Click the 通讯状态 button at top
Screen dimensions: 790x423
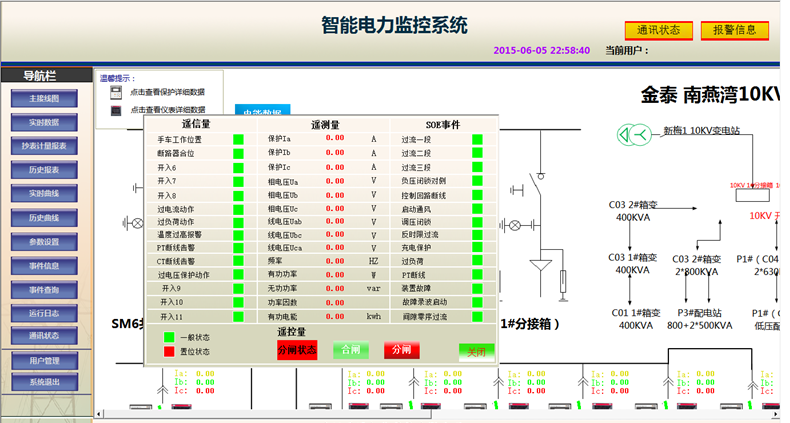(x=659, y=31)
